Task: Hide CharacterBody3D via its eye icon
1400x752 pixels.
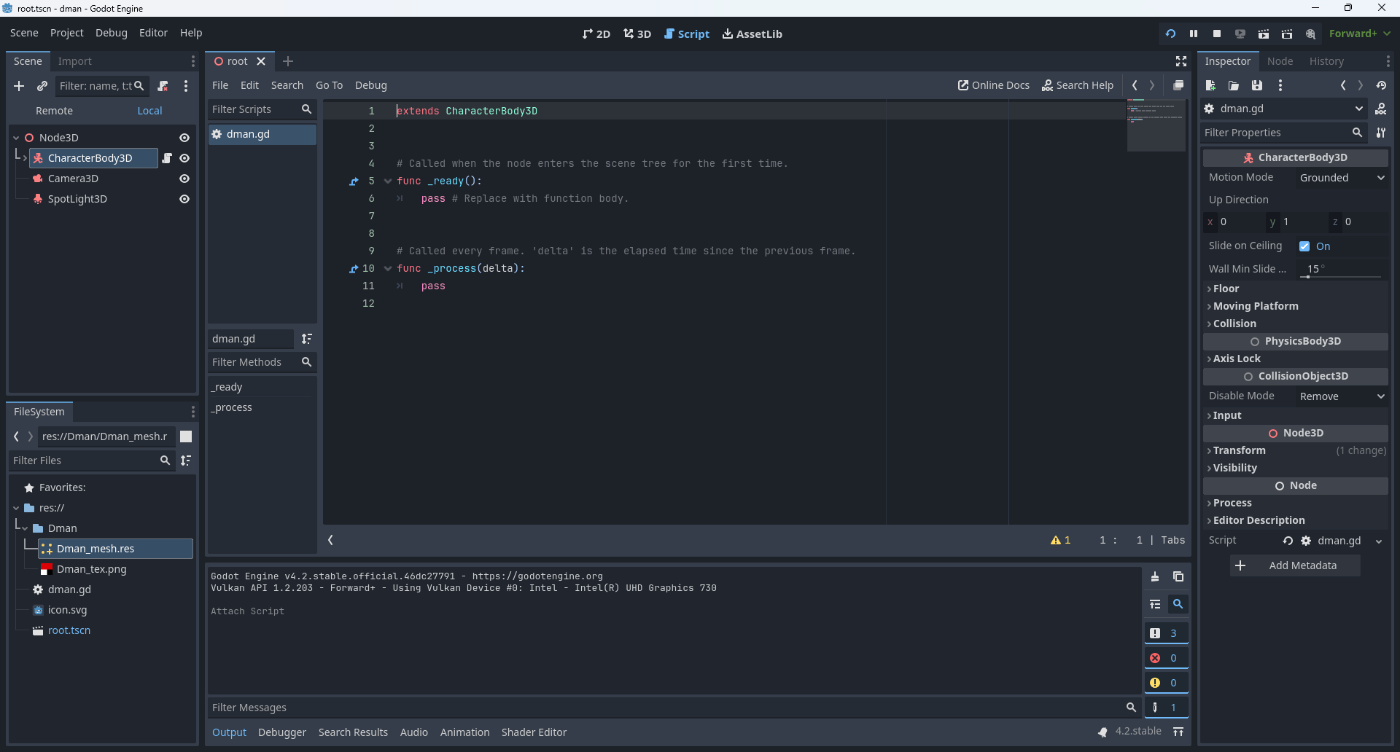Action: point(184,158)
